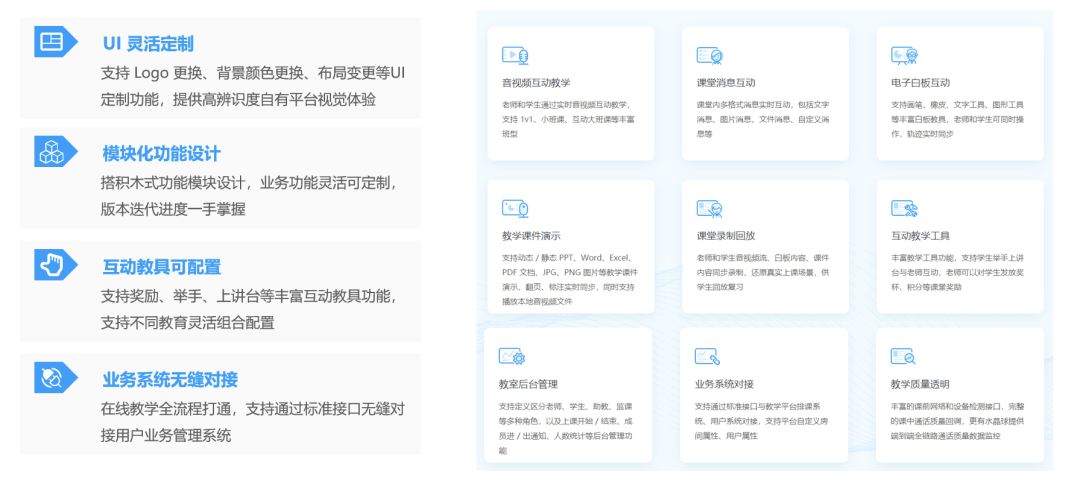Click the description starting 支持 Logo 更换

point(253,86)
